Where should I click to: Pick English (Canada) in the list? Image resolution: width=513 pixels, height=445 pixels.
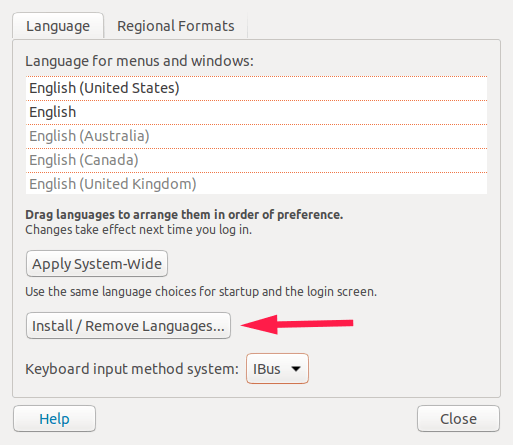coord(256,160)
